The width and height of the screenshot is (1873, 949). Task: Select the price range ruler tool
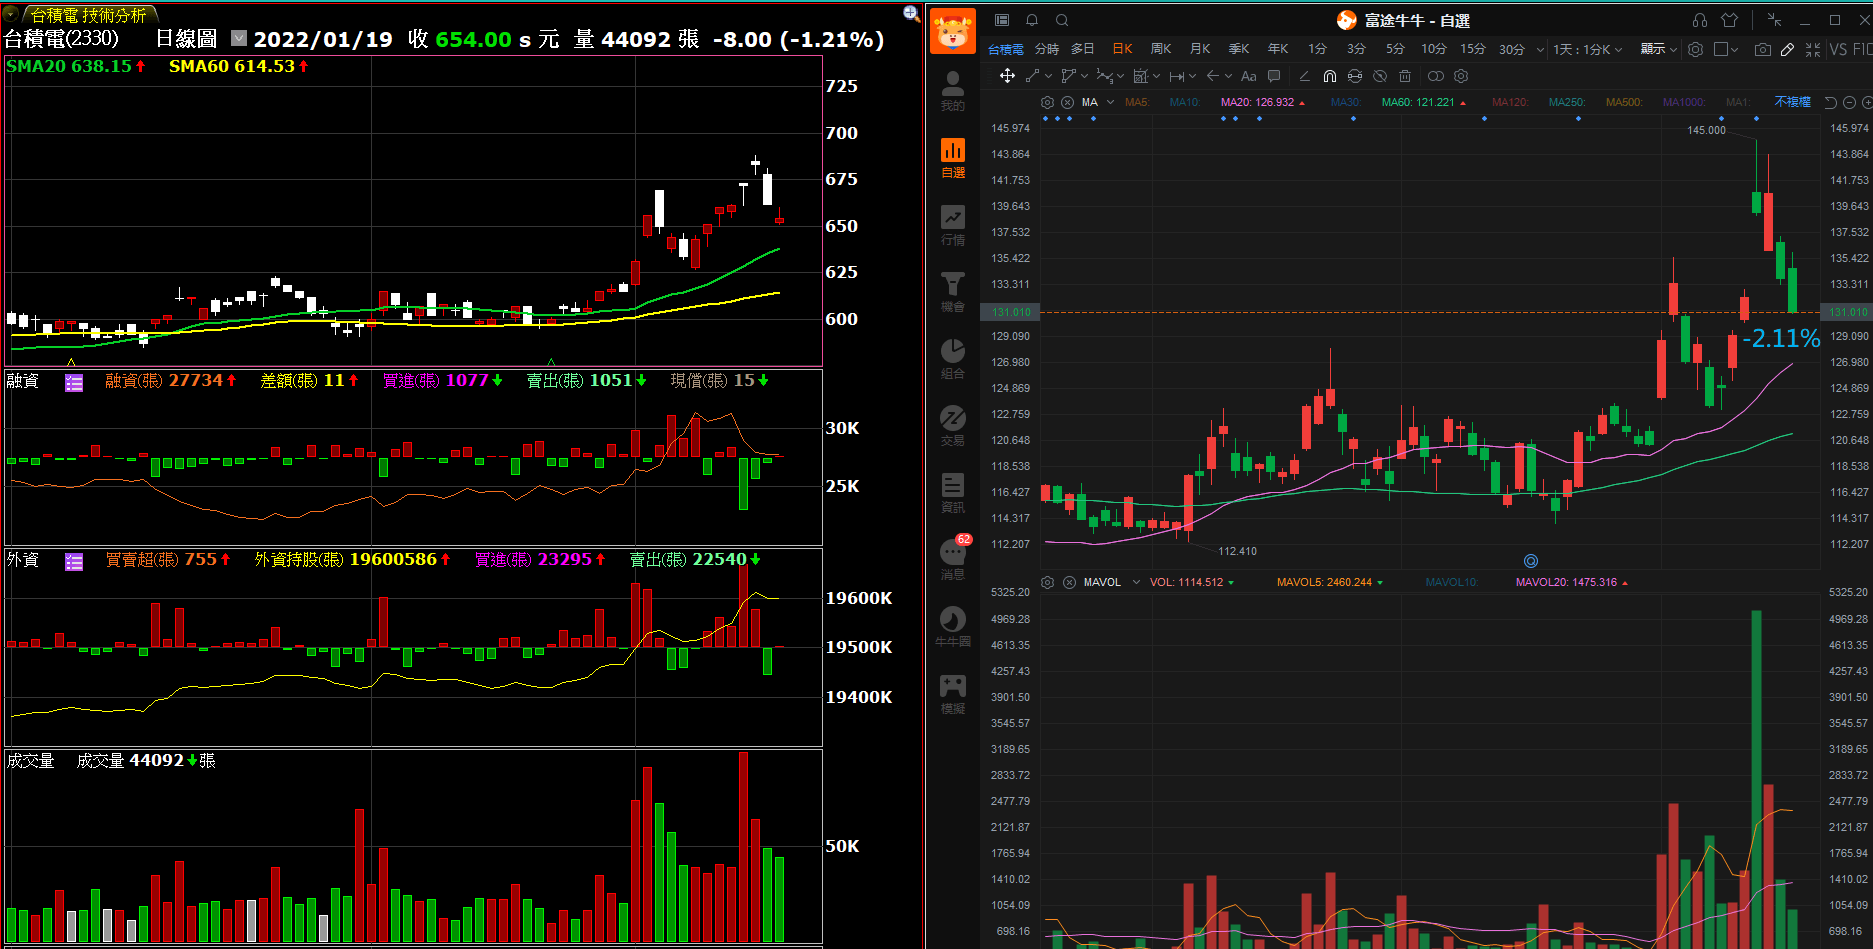[x=1176, y=76]
